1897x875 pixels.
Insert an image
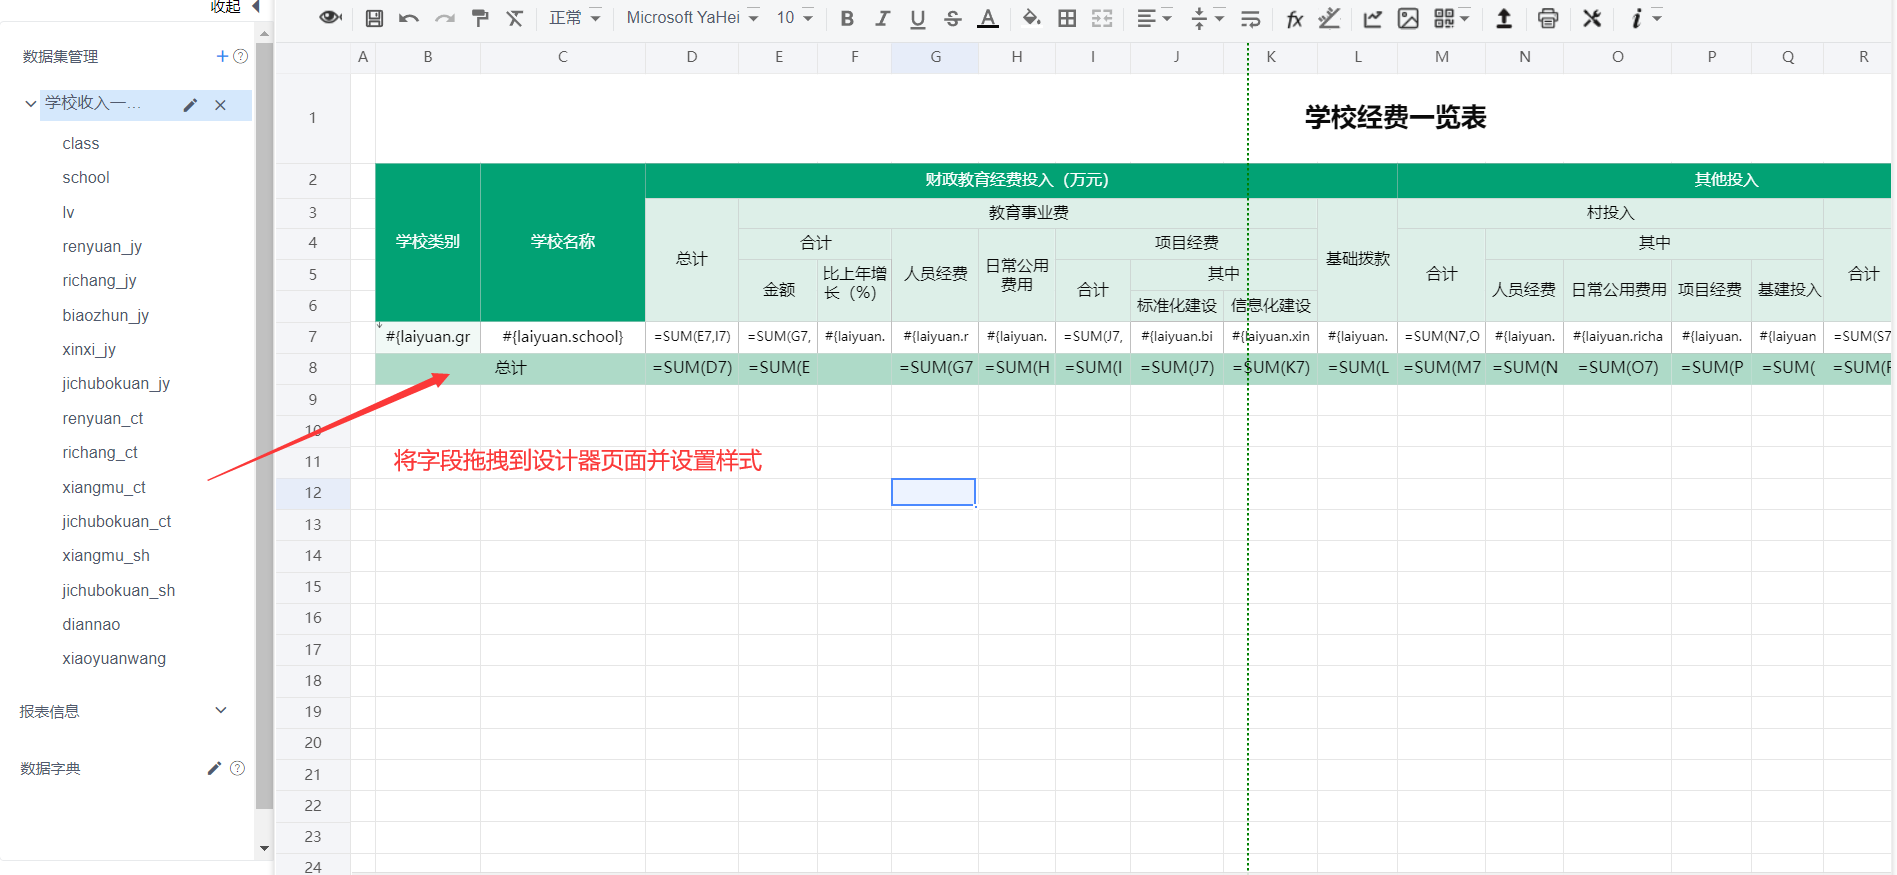[1408, 18]
